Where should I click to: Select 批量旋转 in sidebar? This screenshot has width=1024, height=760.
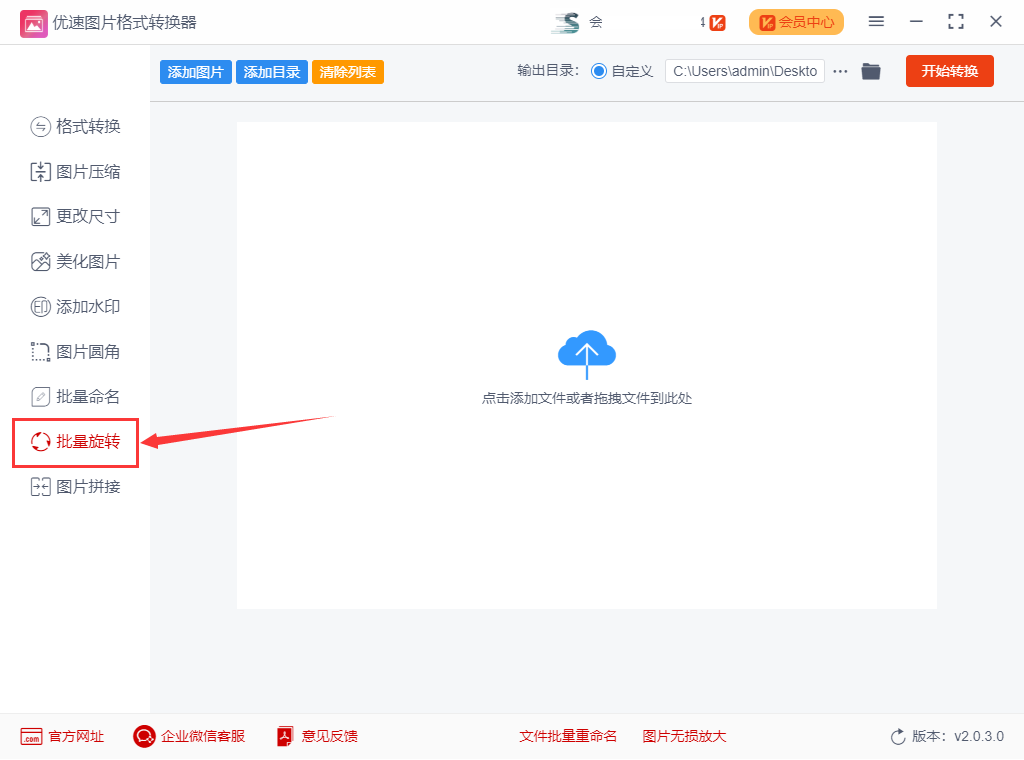pyautogui.click(x=76, y=442)
